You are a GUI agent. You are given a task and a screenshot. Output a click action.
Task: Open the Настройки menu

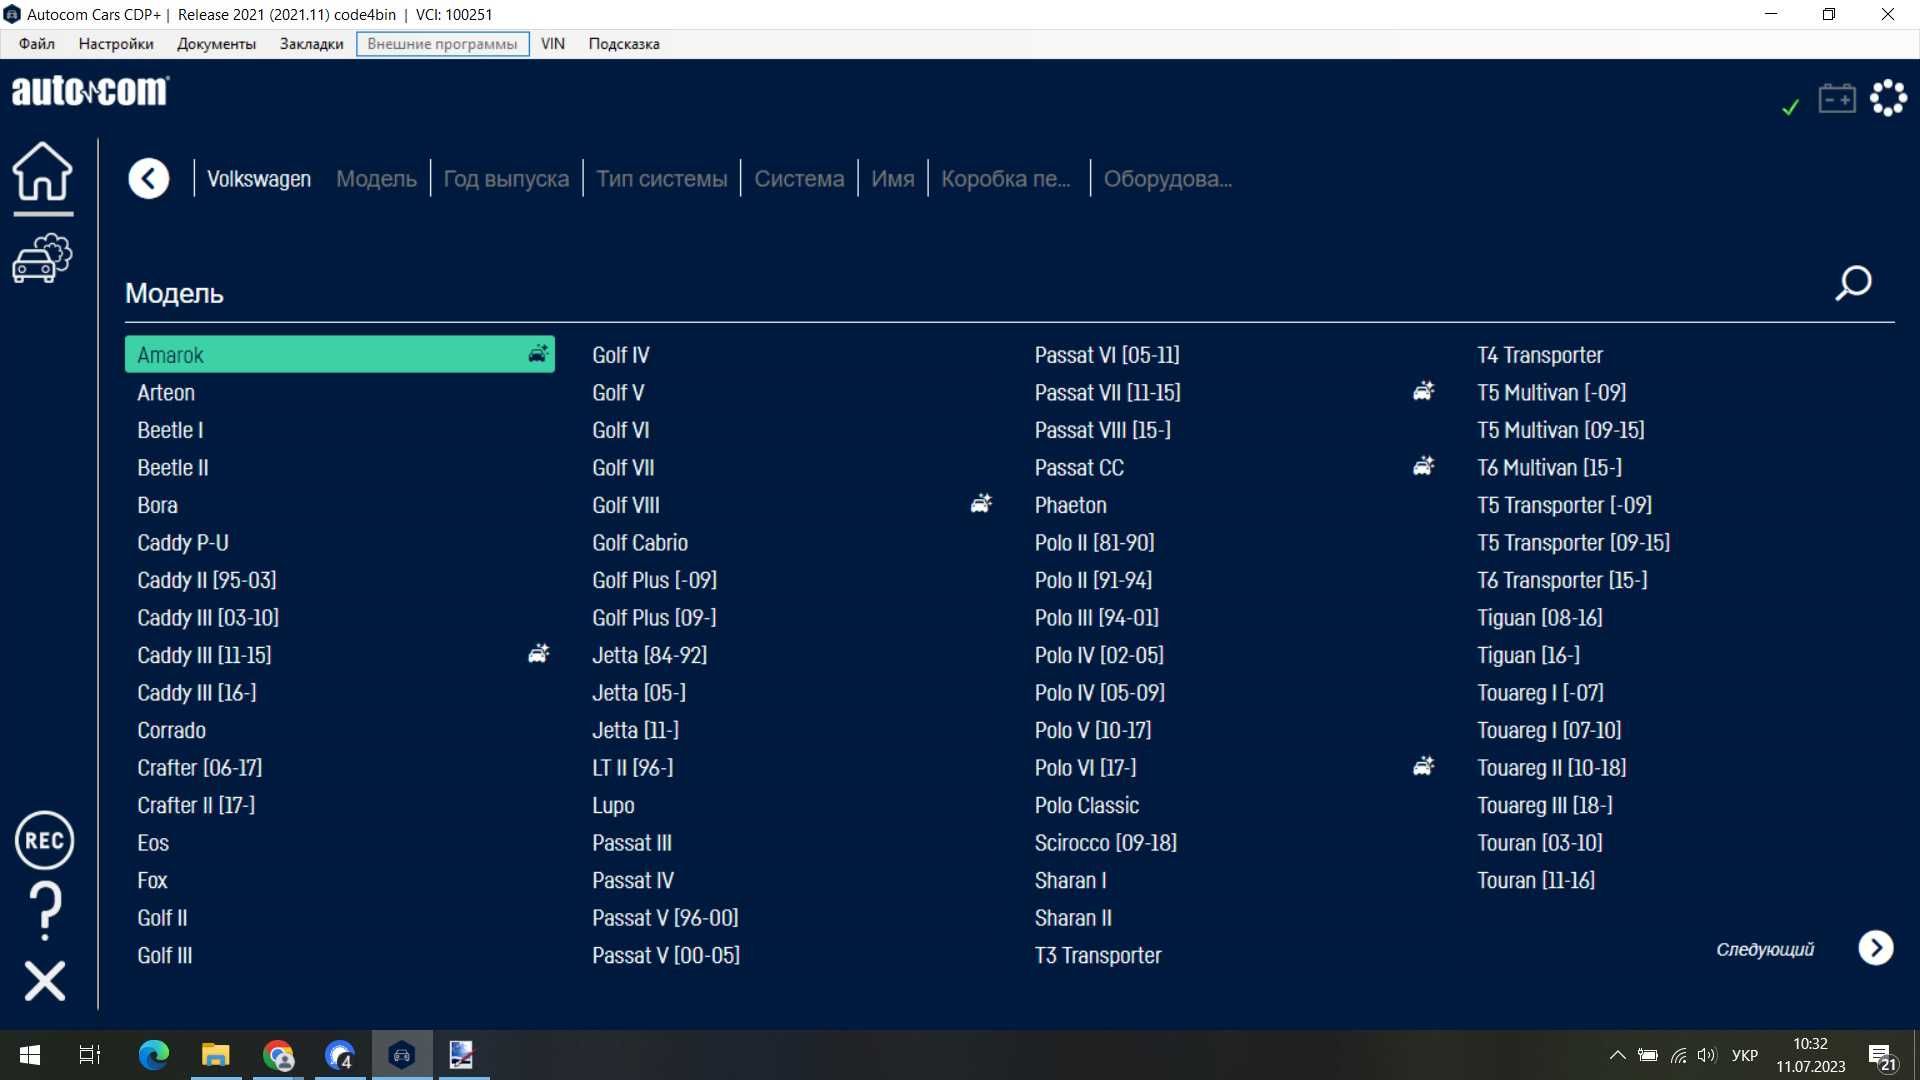pyautogui.click(x=116, y=44)
